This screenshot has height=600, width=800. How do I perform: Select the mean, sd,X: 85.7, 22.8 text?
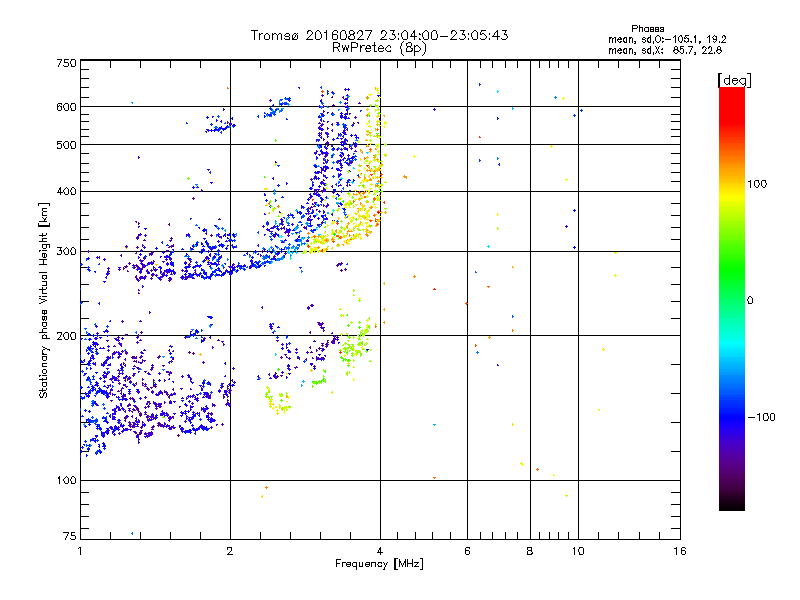tap(667, 51)
